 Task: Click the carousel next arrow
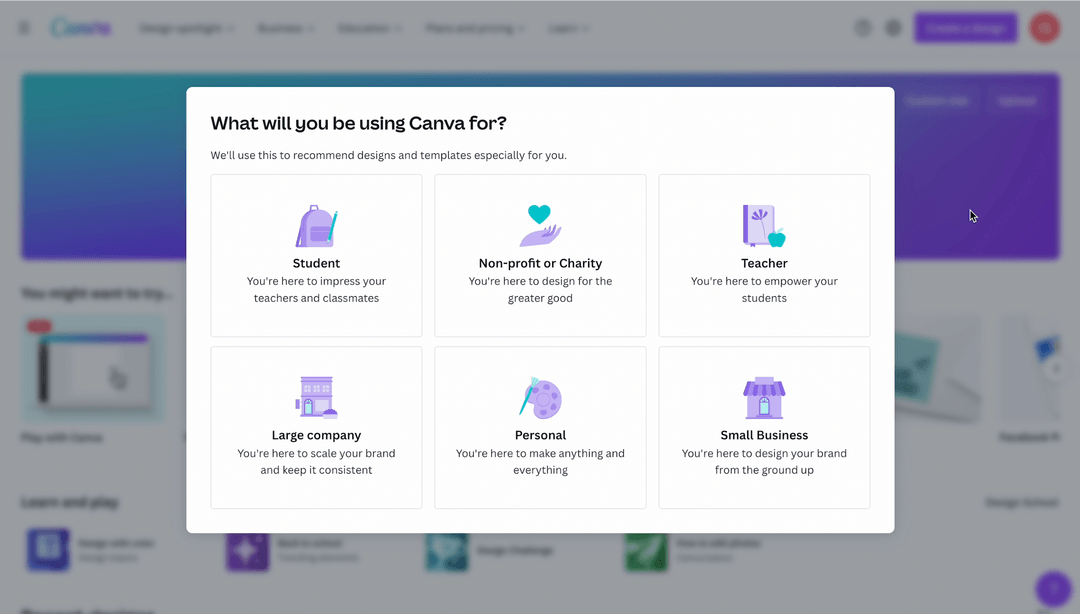click(1056, 369)
